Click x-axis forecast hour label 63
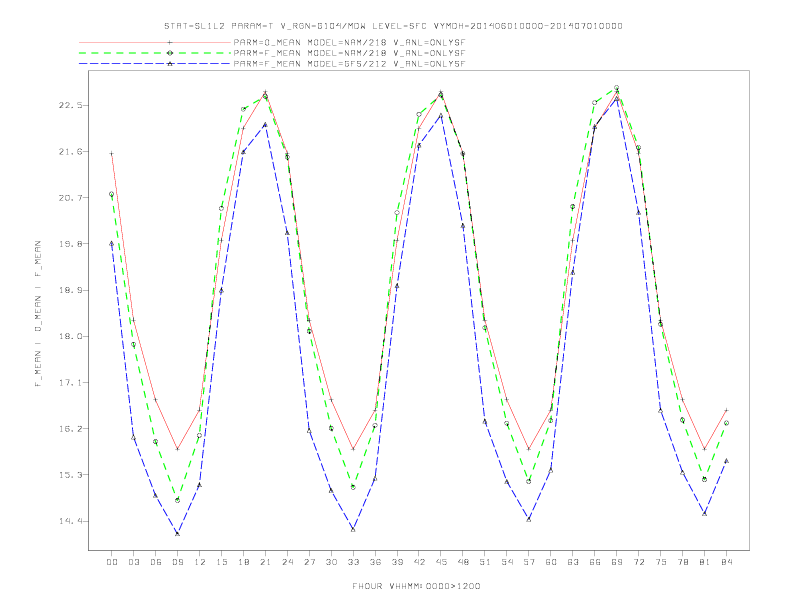 (x=573, y=562)
